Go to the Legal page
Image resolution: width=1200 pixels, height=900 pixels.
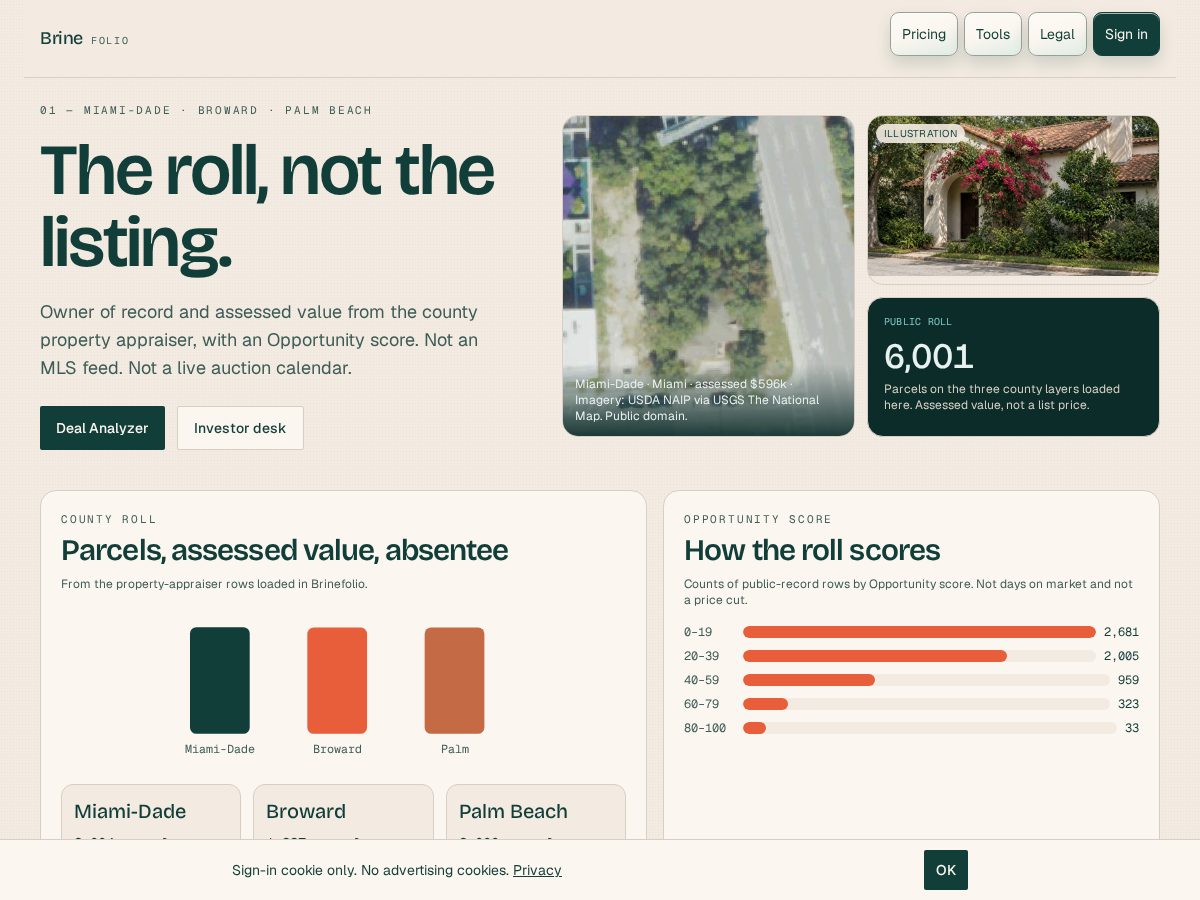tap(1057, 34)
